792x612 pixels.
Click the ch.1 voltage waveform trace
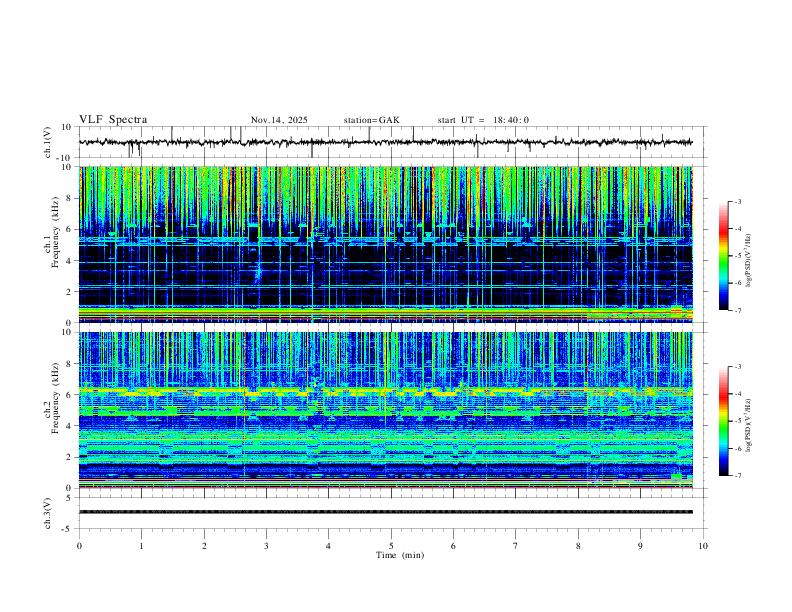(385, 142)
